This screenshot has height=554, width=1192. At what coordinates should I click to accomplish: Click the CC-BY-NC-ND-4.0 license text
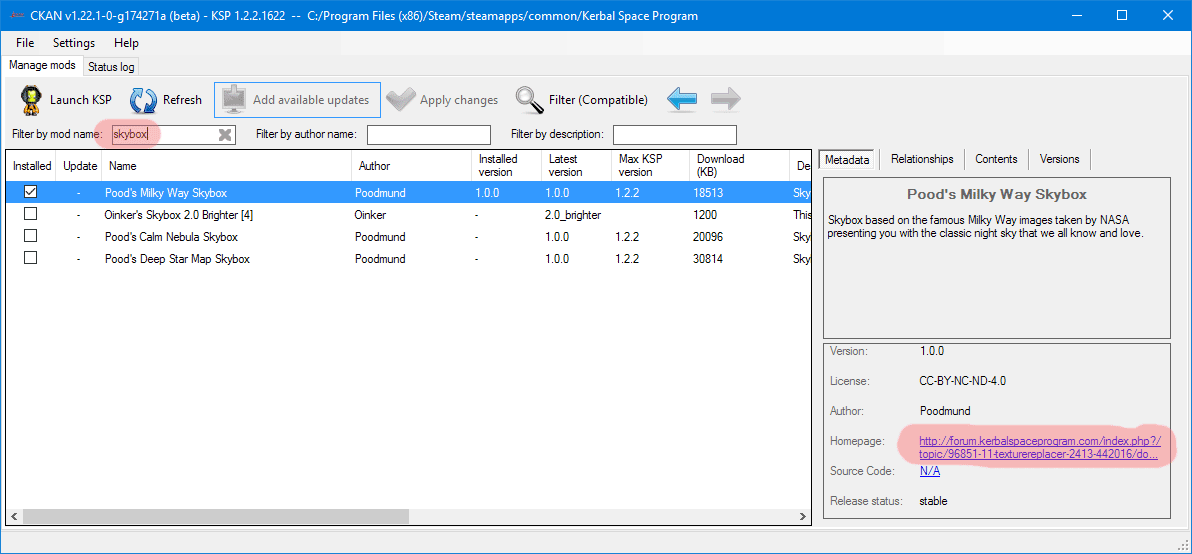click(962, 381)
